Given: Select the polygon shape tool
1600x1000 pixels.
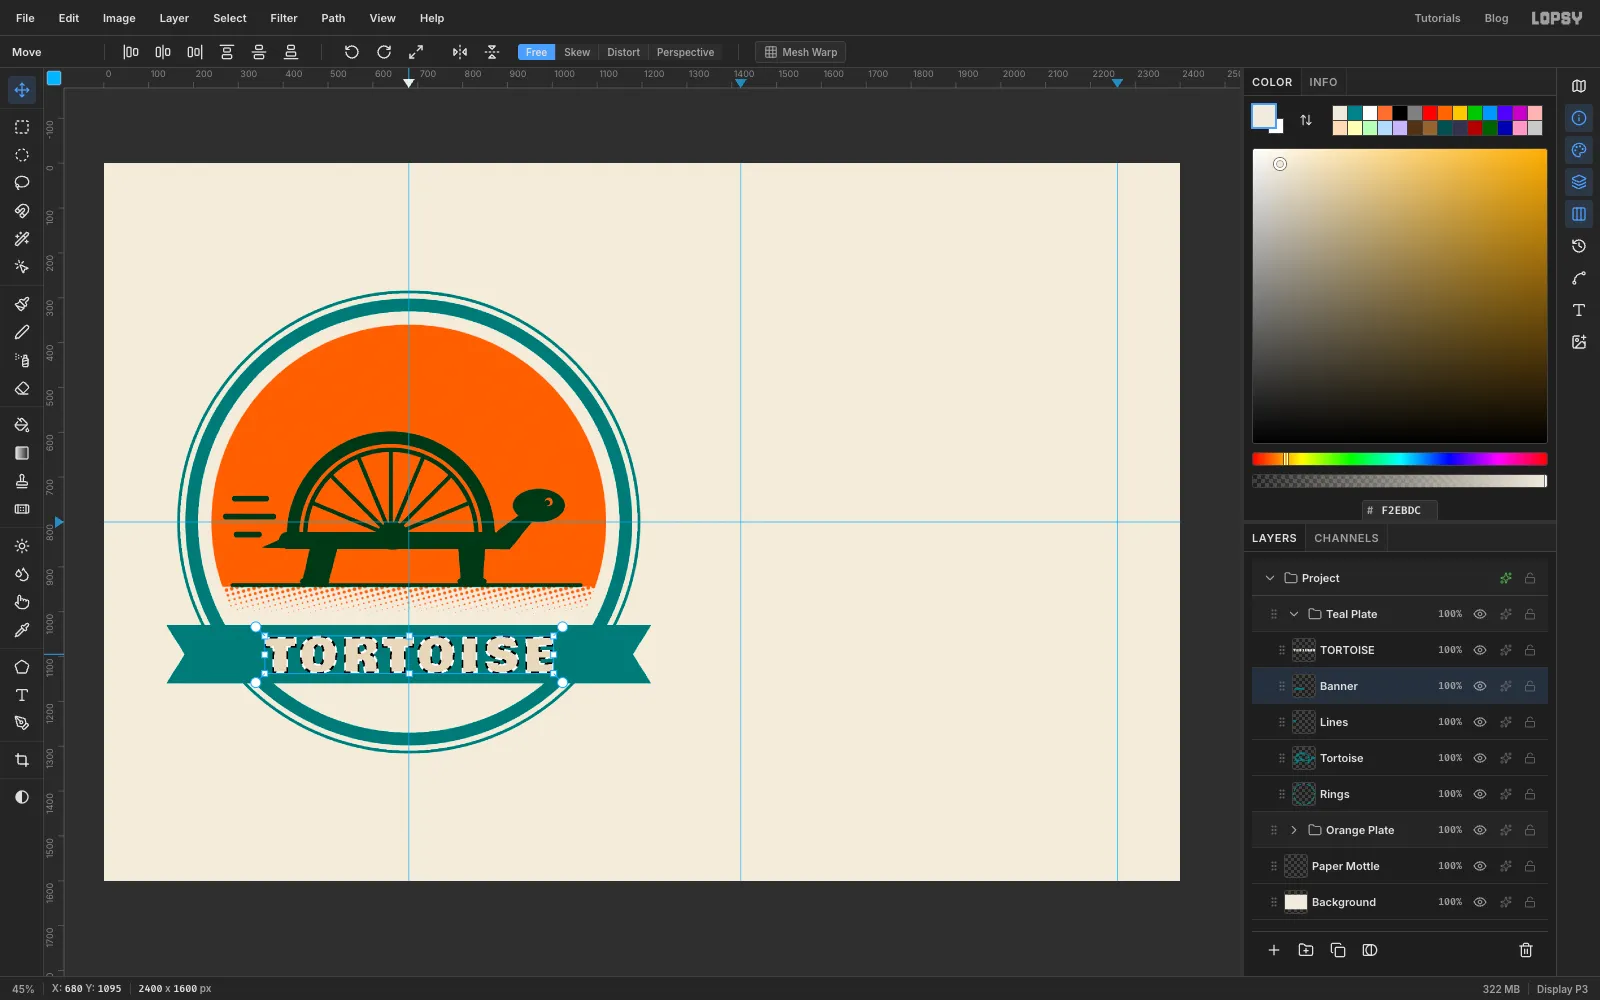Looking at the screenshot, I should pyautogui.click(x=22, y=667).
